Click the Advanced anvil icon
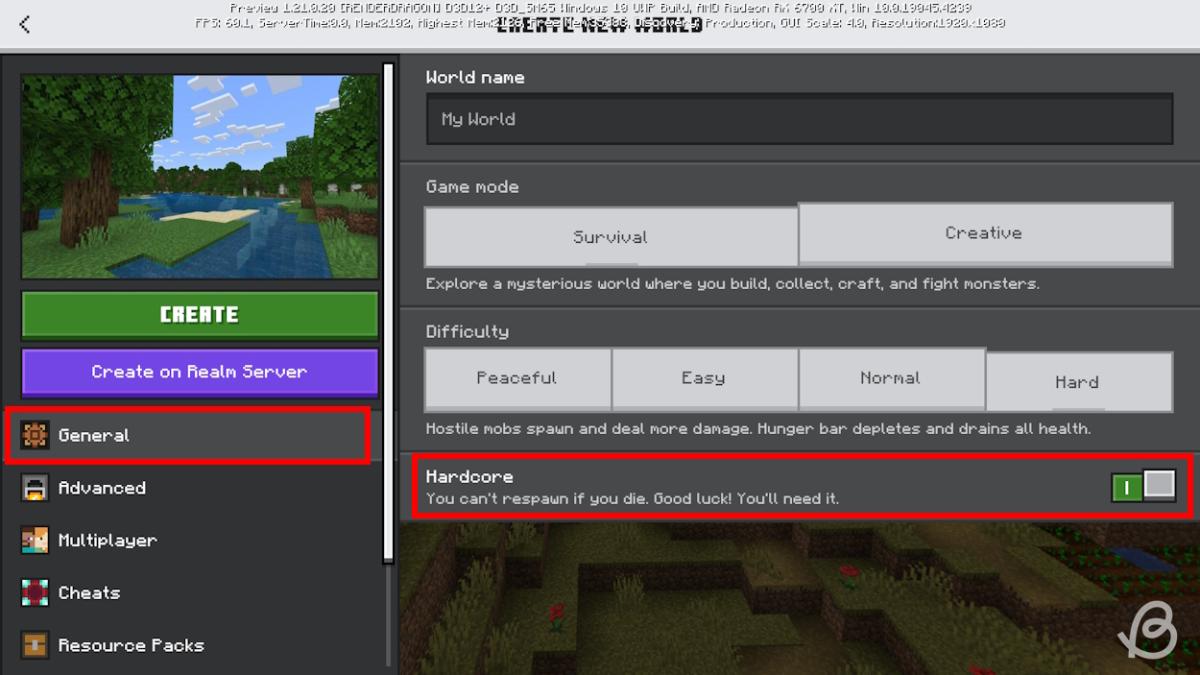The height and width of the screenshot is (675, 1200). (36, 488)
